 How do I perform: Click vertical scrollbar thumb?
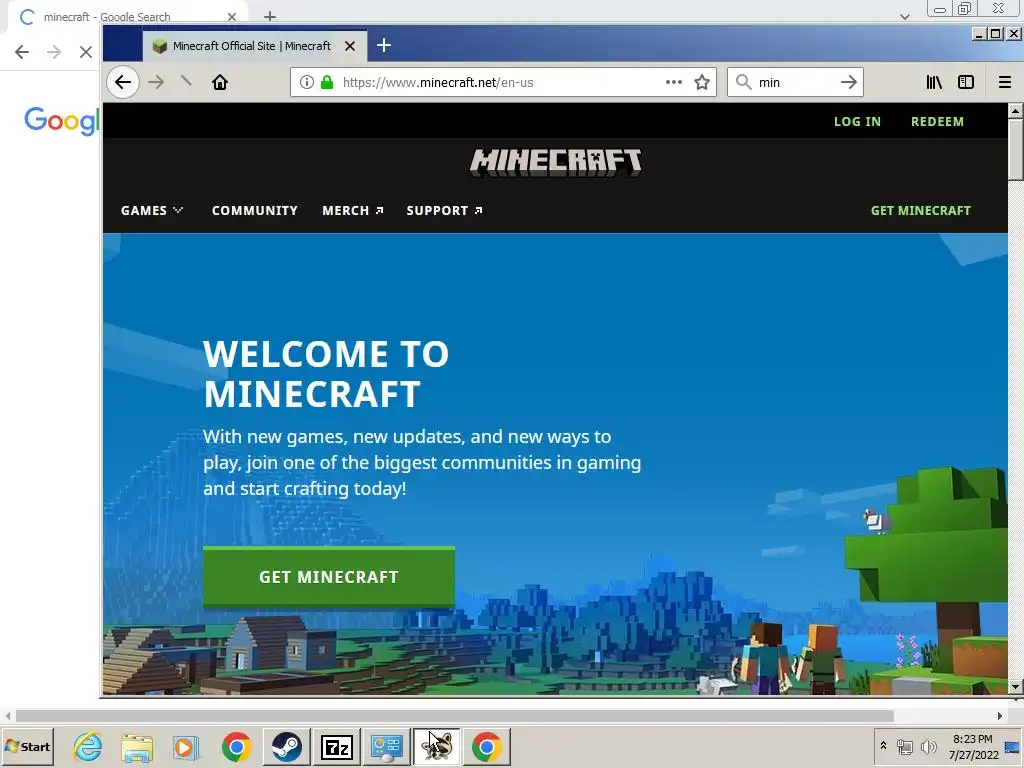pyautogui.click(x=1015, y=150)
